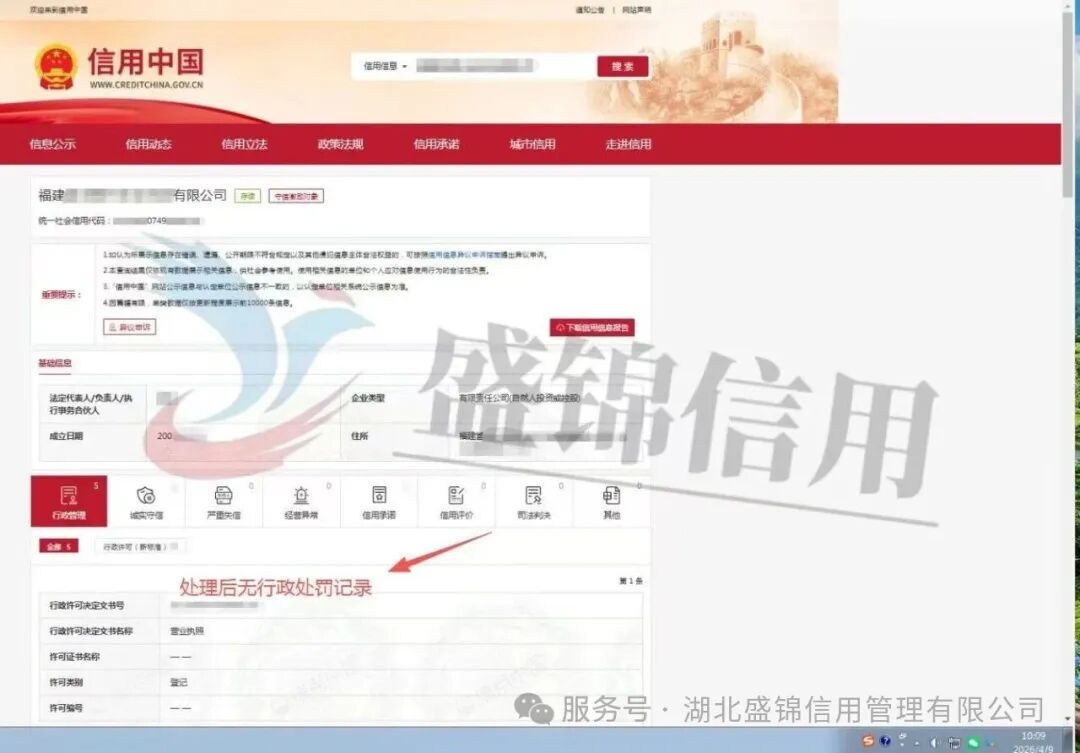1080x753 pixels.
Task: Select the 信用承诺 certificate icon tab
Action: 379,502
